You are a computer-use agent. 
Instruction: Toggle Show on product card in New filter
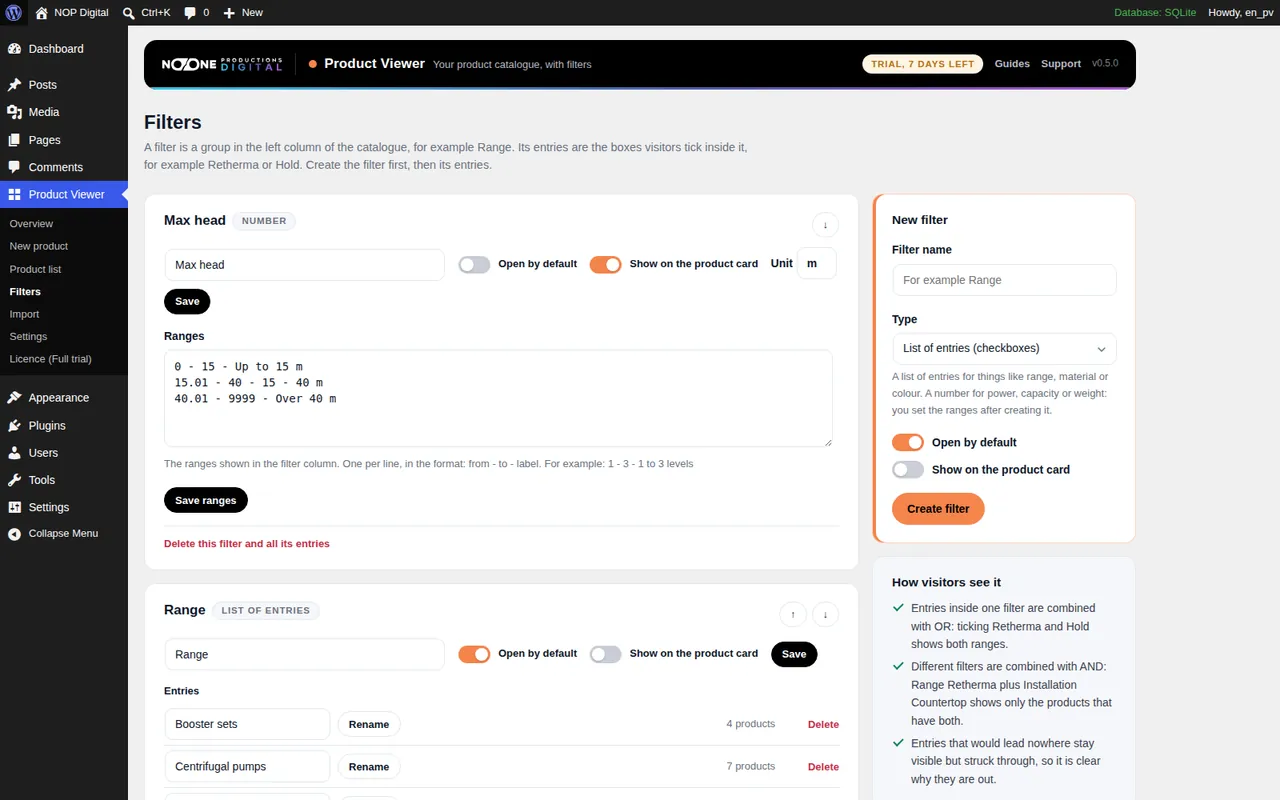click(x=908, y=469)
